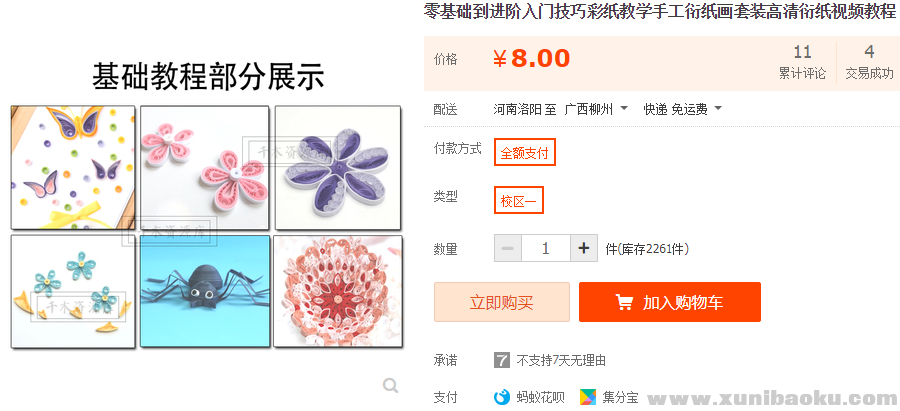Open the 交易成功 transactions count
Image resolution: width=900 pixels, height=411 pixels.
coord(869,62)
